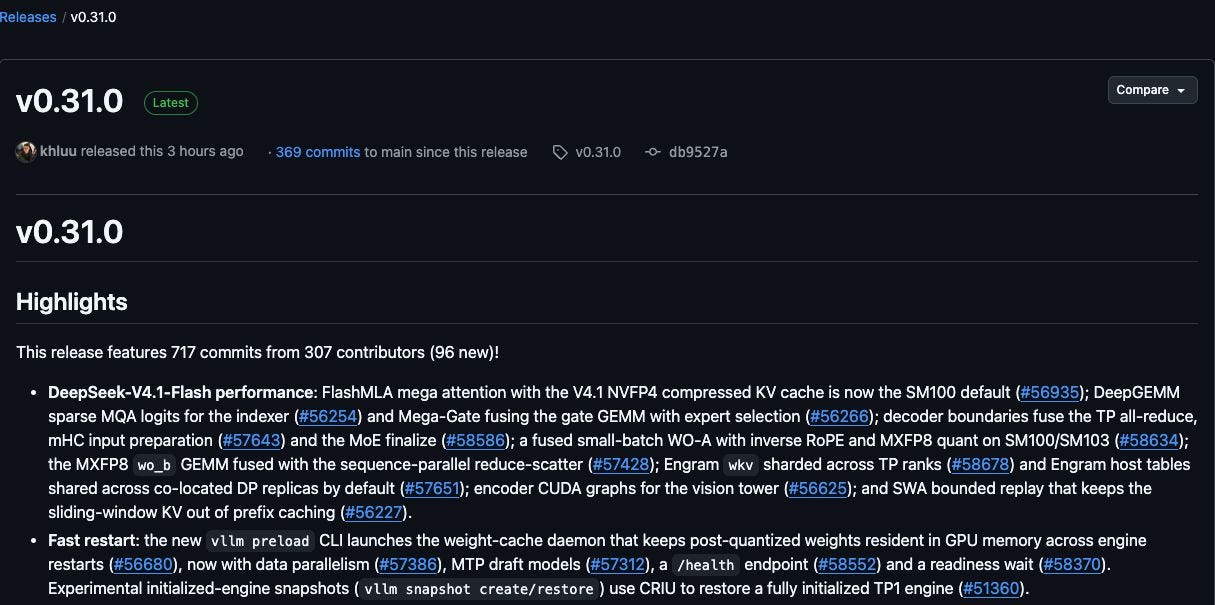Click the tag icon beside v0.31.0
The height and width of the screenshot is (605, 1215).
[560, 152]
